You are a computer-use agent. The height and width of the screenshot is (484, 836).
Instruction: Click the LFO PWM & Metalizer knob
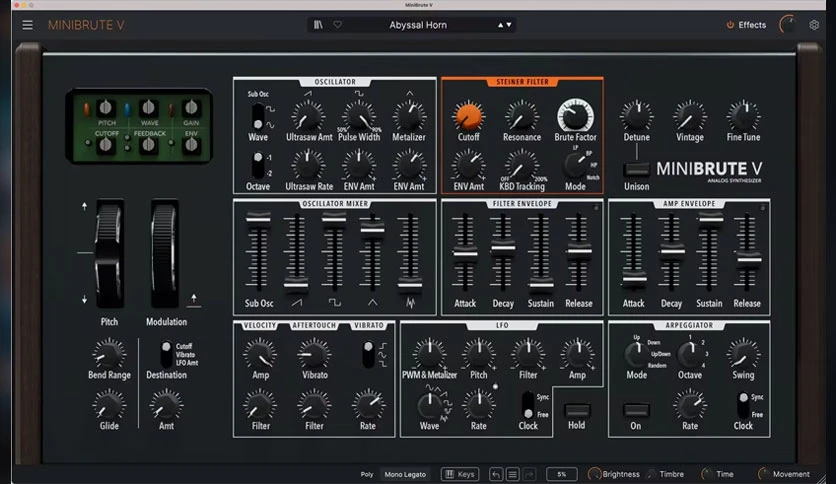pyautogui.click(x=429, y=354)
